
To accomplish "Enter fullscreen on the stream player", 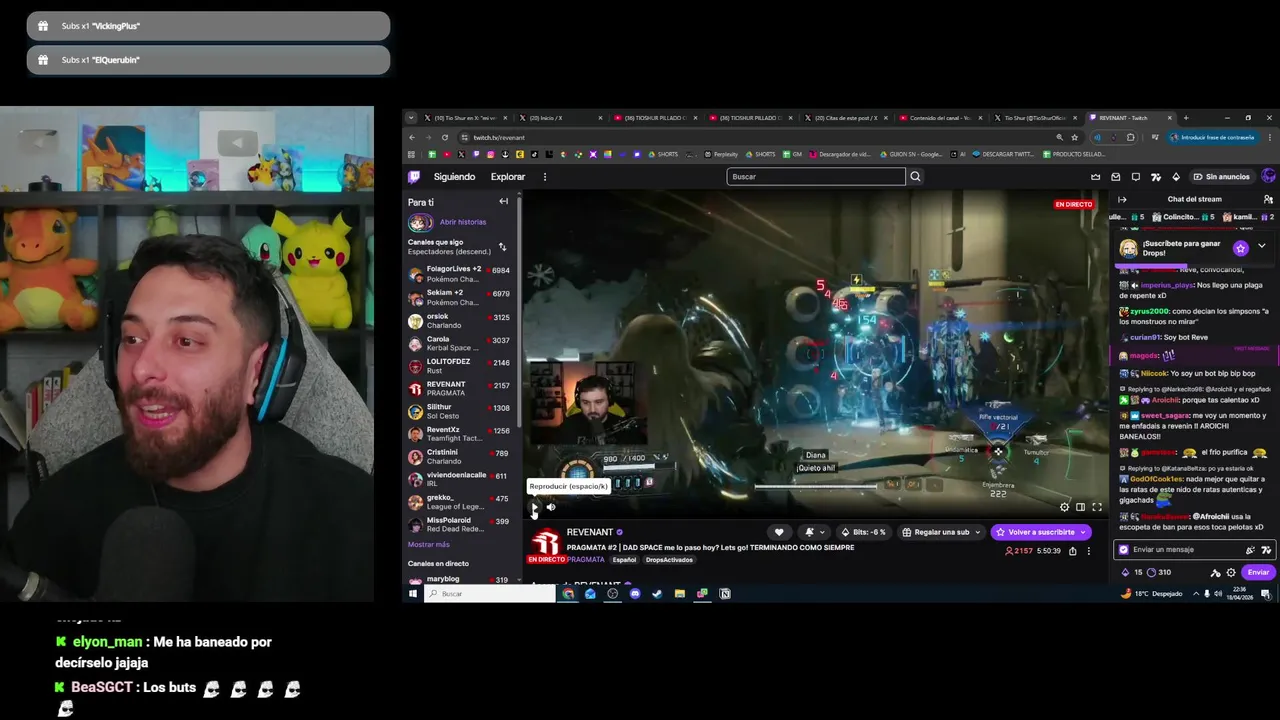I will [1096, 507].
